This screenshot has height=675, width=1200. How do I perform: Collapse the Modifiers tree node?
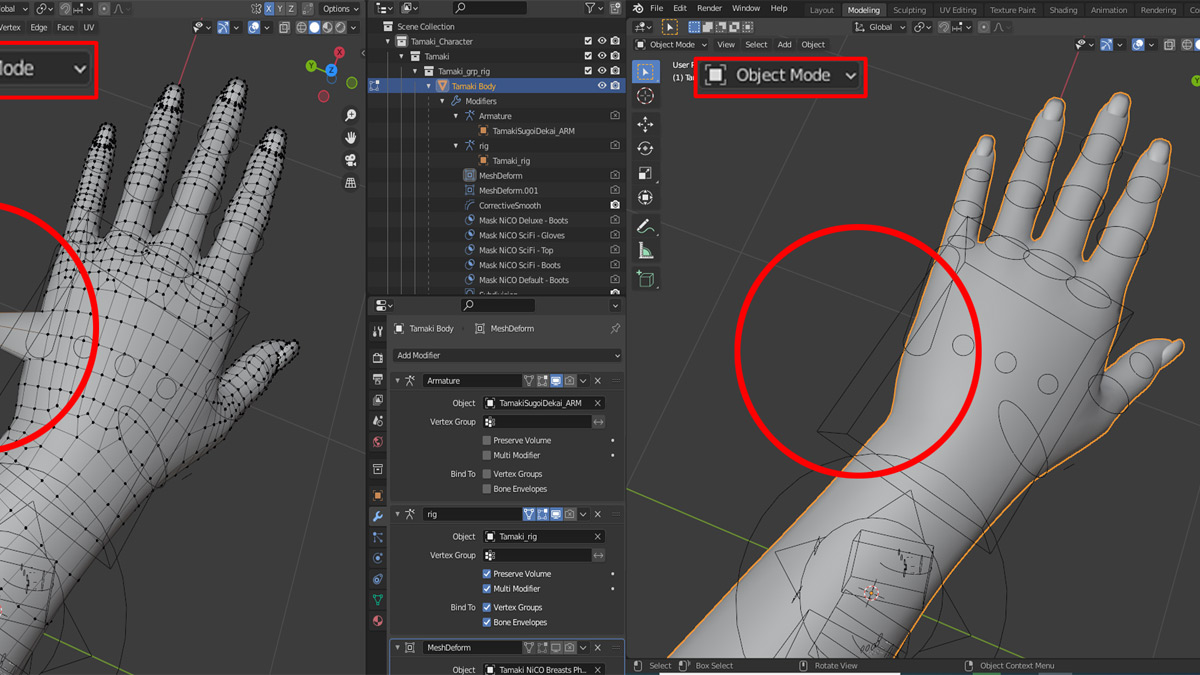(443, 101)
